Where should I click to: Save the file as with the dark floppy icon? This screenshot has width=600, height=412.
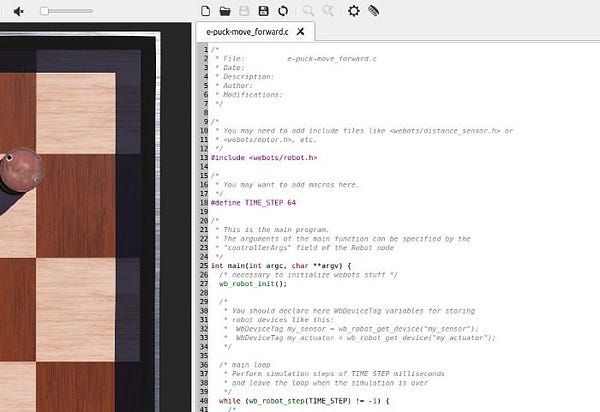click(263, 11)
